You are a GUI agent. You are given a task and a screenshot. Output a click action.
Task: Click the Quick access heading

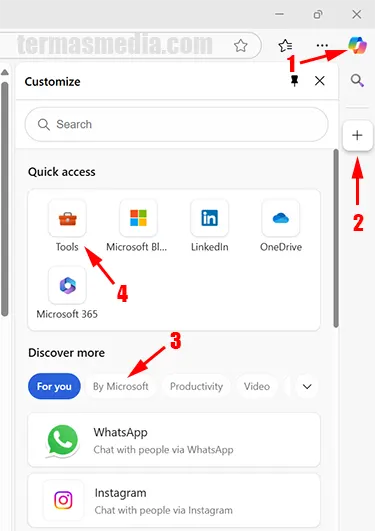pyautogui.click(x=62, y=172)
